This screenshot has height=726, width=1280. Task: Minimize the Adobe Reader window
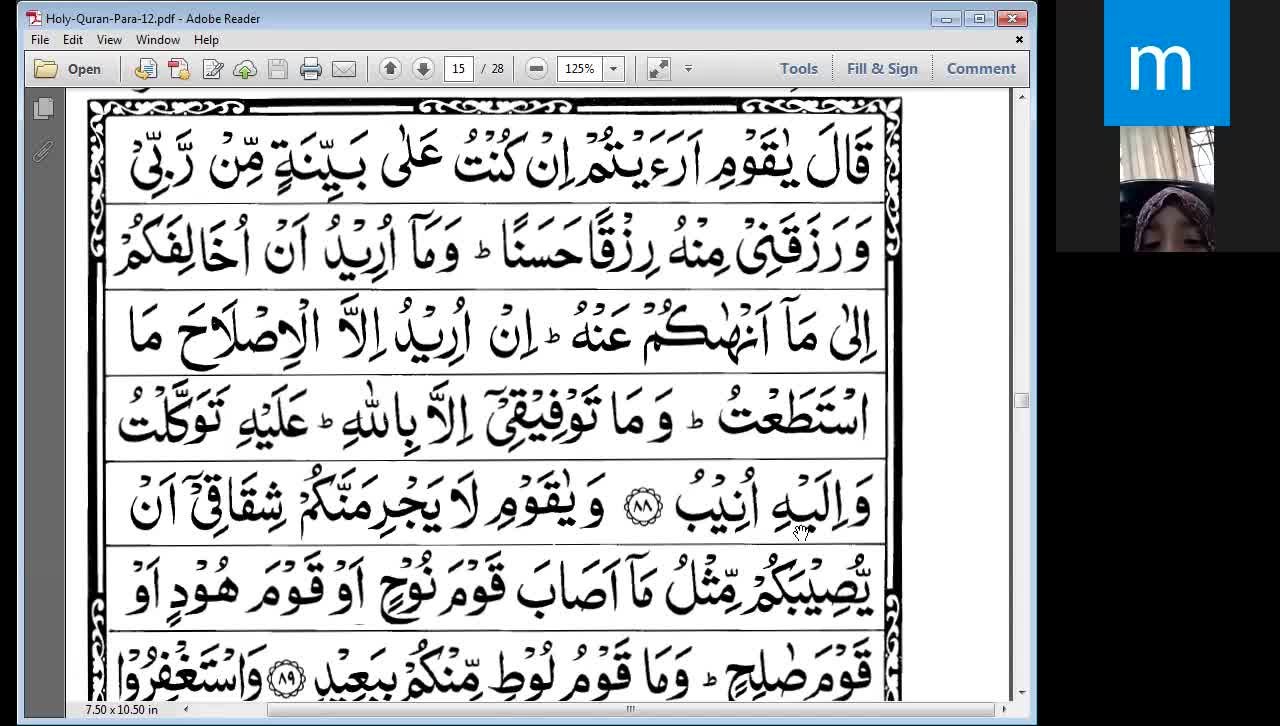tap(946, 18)
